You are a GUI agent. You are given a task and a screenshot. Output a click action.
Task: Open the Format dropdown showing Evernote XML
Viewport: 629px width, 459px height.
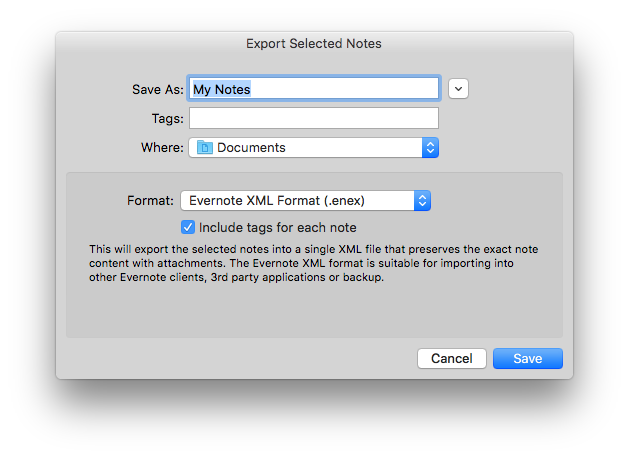[306, 201]
